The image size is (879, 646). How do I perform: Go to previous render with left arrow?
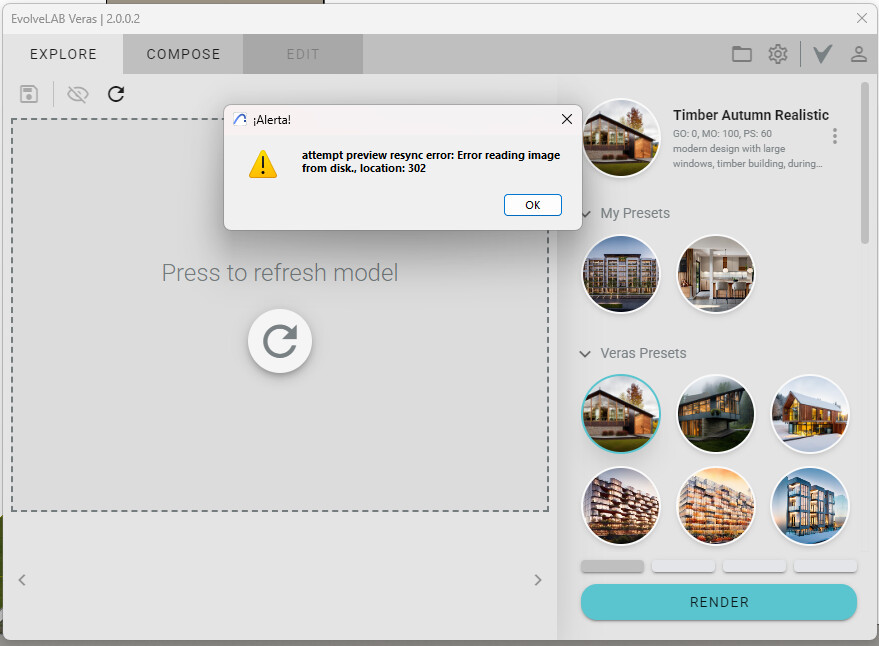(22, 580)
